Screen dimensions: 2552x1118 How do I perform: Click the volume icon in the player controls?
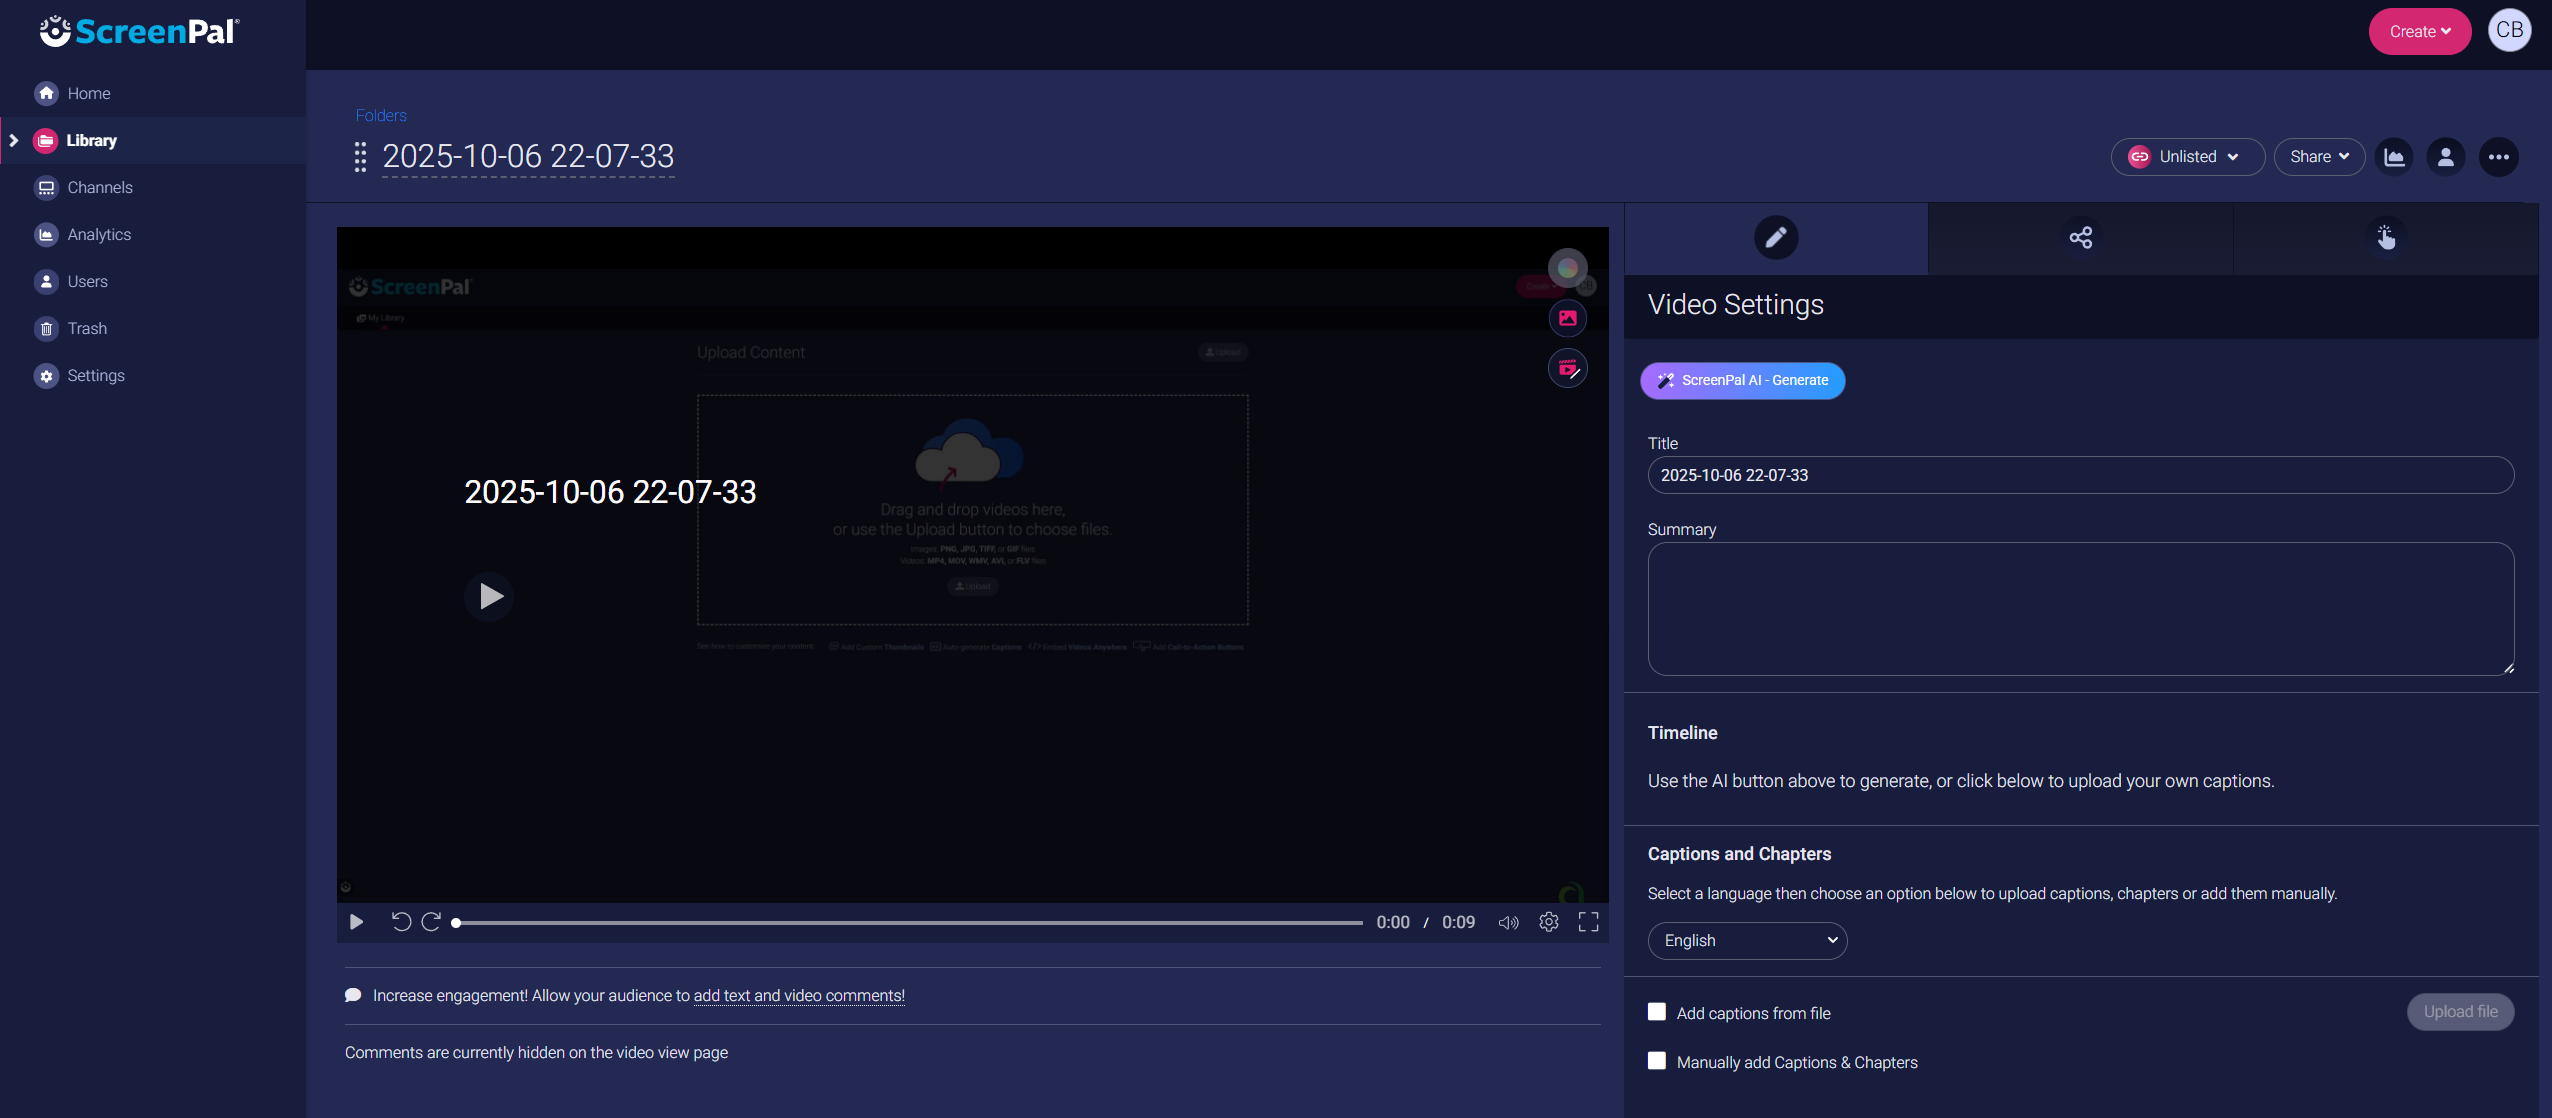point(1508,922)
